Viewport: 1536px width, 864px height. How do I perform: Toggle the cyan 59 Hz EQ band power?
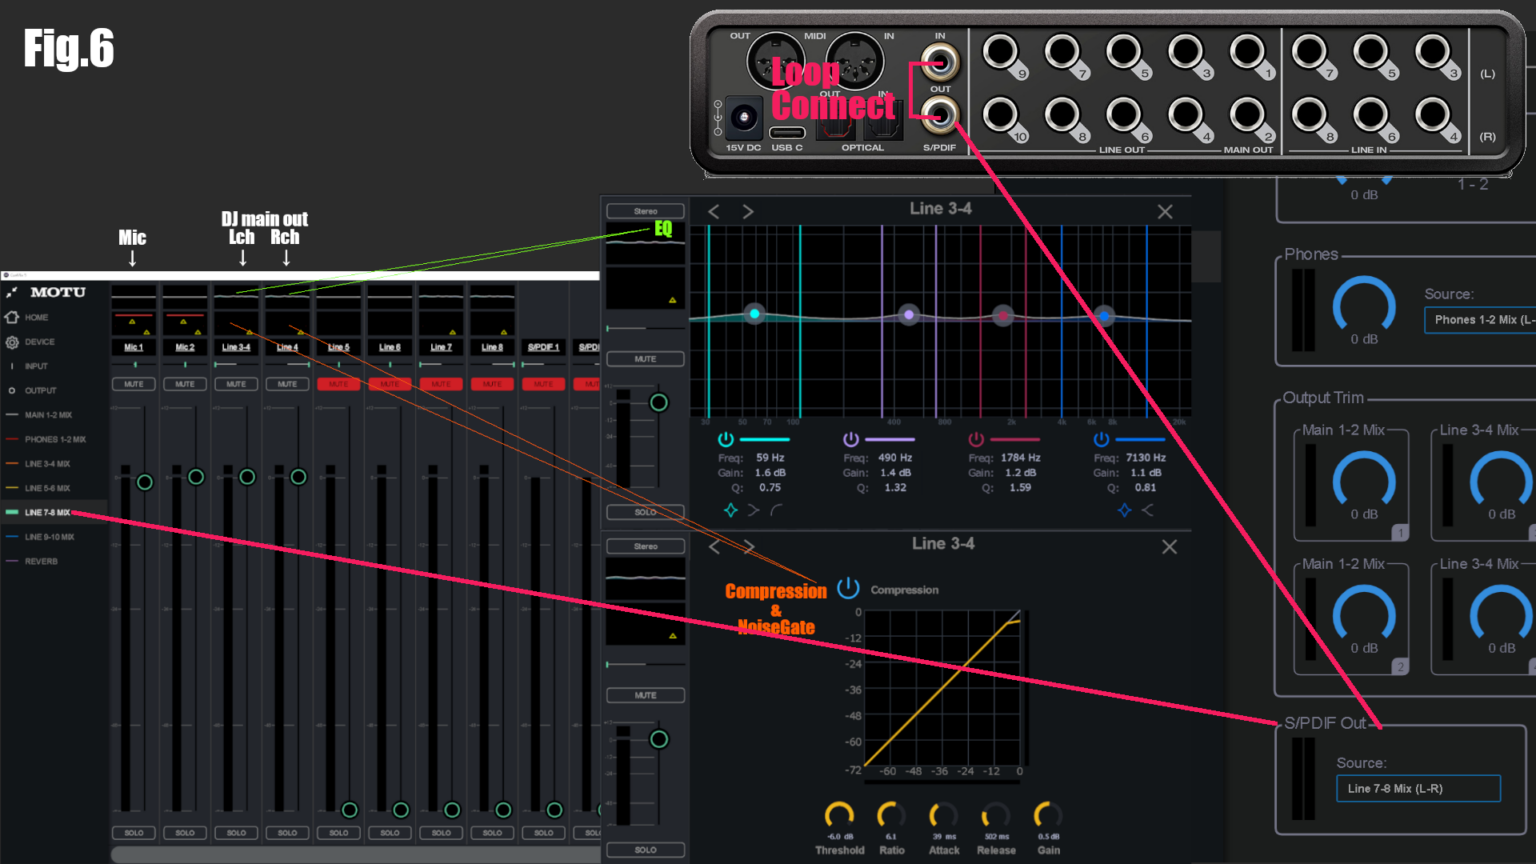click(x=726, y=439)
